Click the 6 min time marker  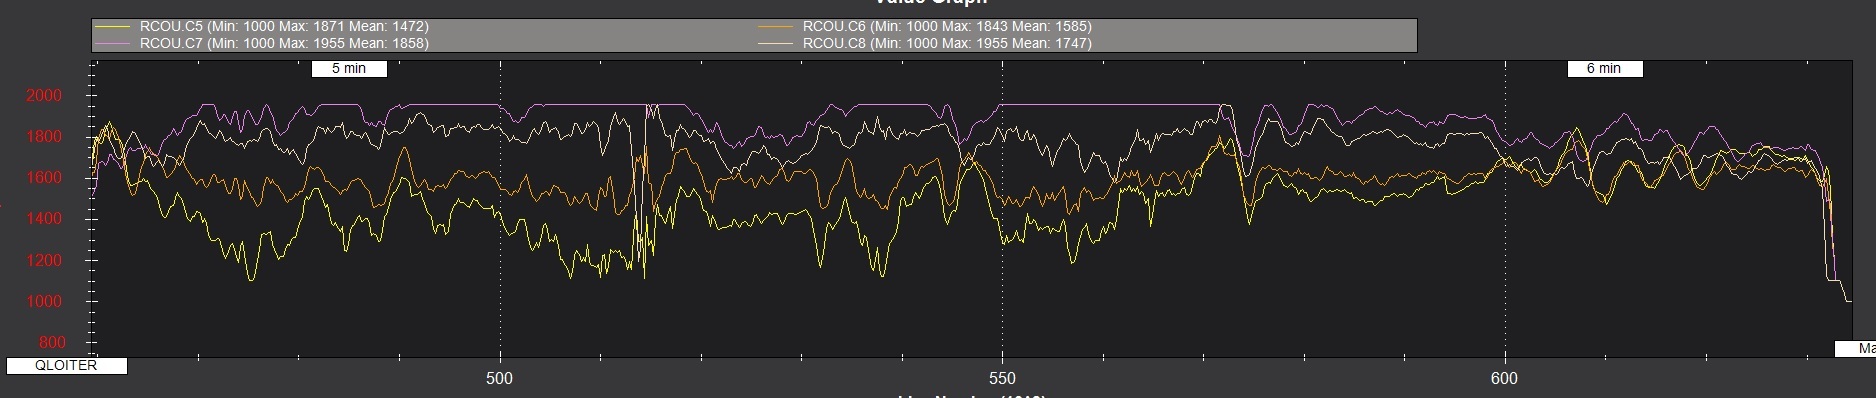pyautogui.click(x=1604, y=68)
